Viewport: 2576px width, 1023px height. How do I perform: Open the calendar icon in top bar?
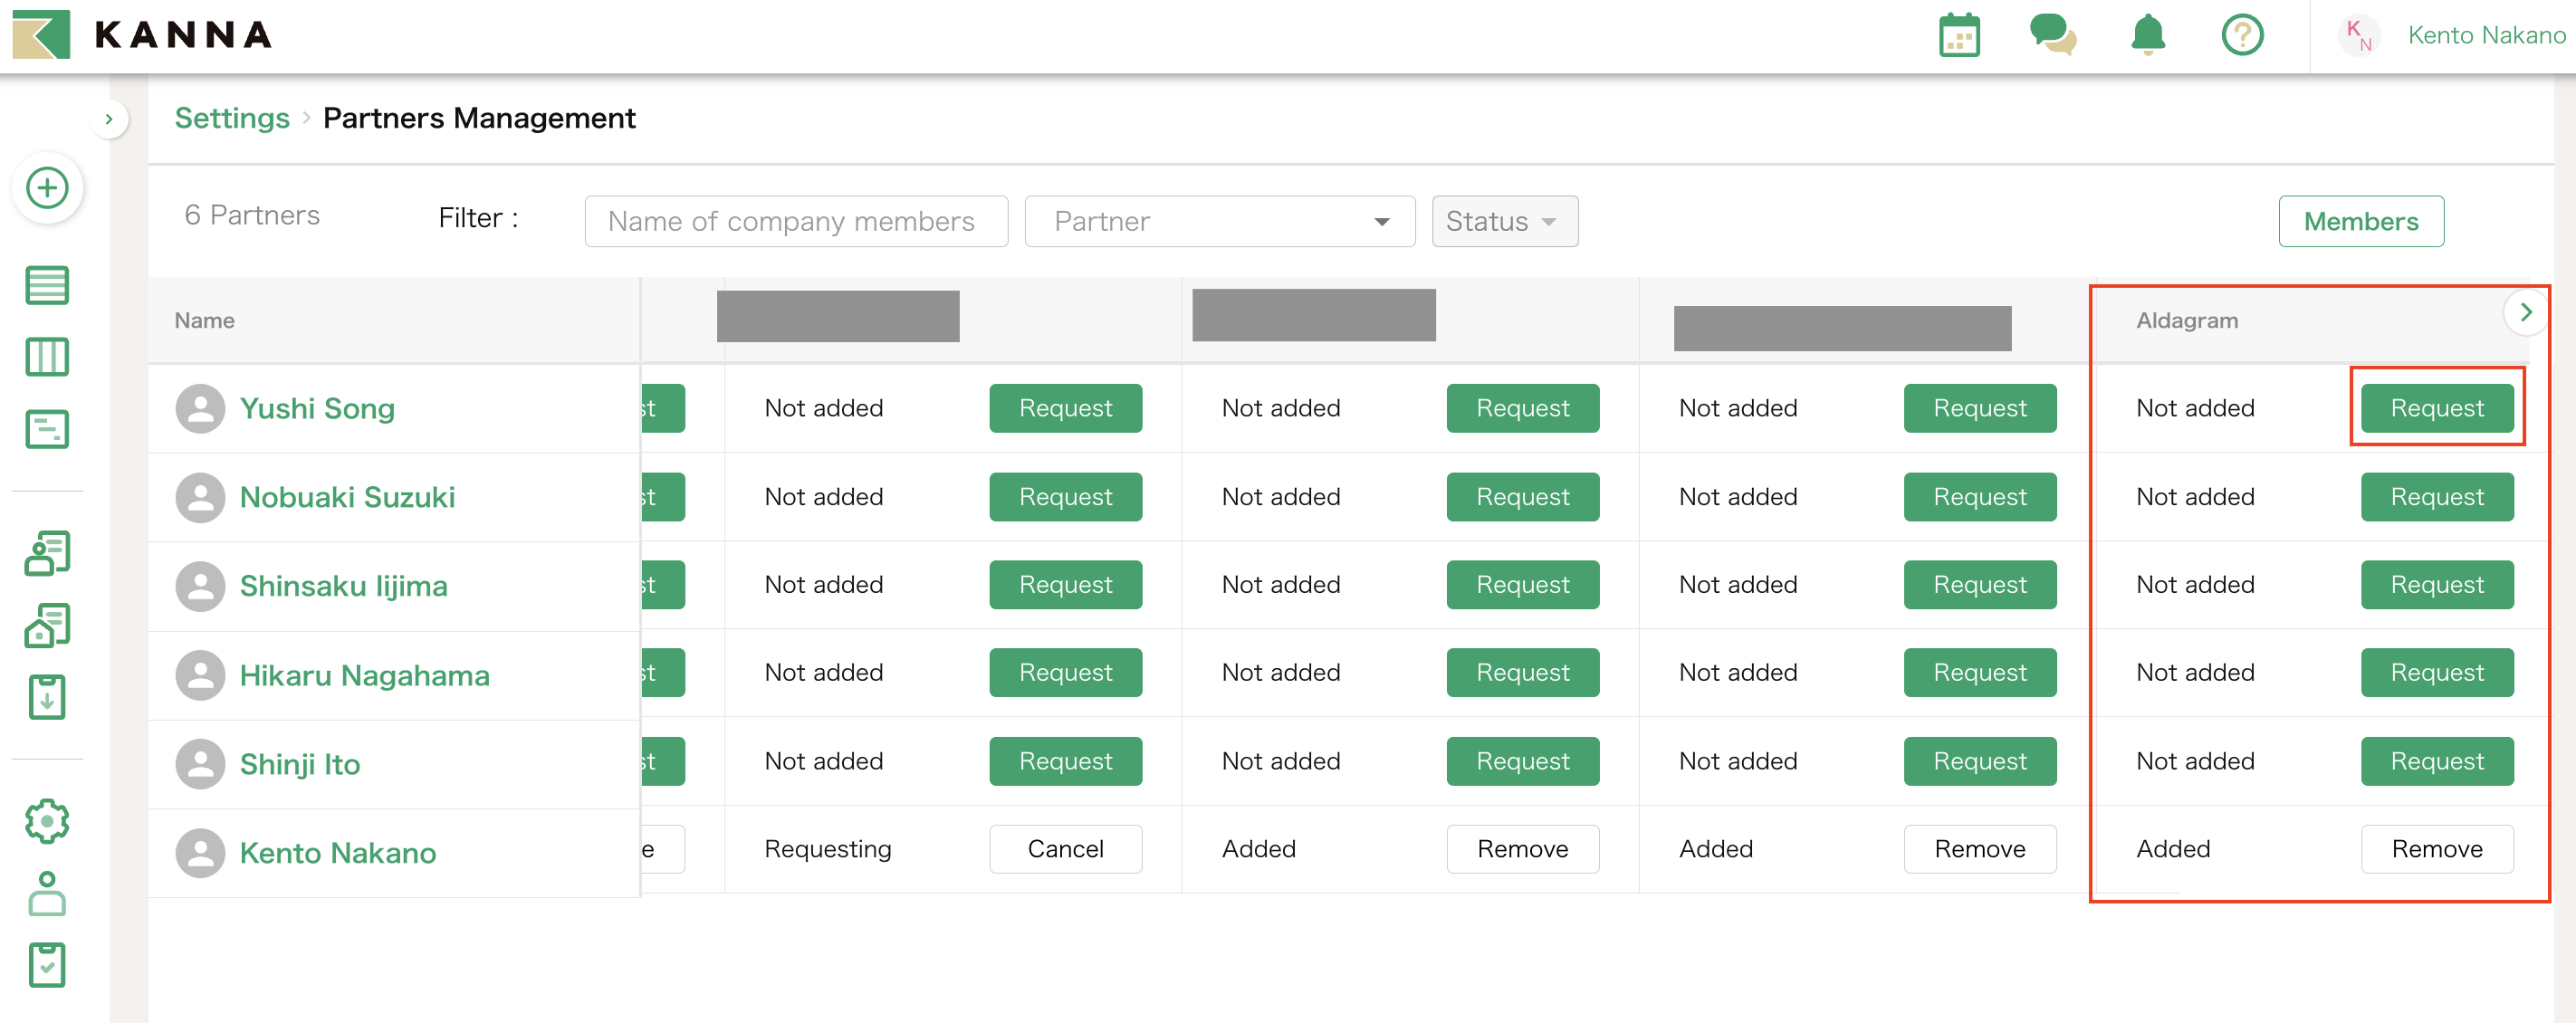(x=1959, y=35)
